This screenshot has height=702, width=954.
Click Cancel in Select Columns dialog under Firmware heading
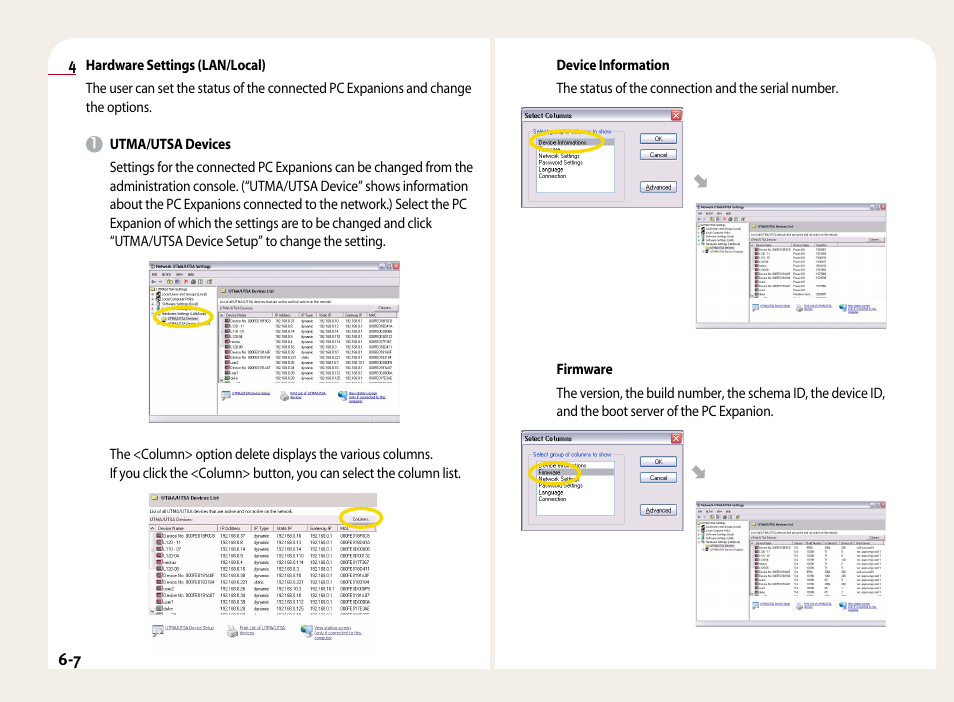click(658, 478)
